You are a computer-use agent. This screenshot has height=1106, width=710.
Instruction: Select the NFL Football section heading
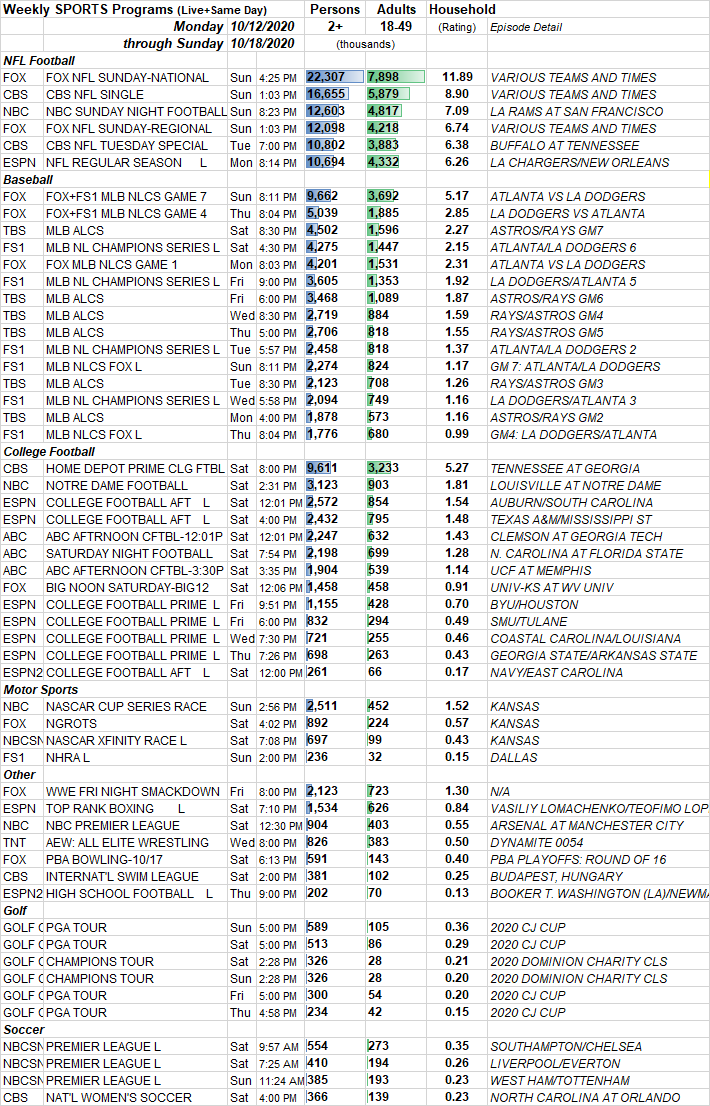[x=39, y=61]
